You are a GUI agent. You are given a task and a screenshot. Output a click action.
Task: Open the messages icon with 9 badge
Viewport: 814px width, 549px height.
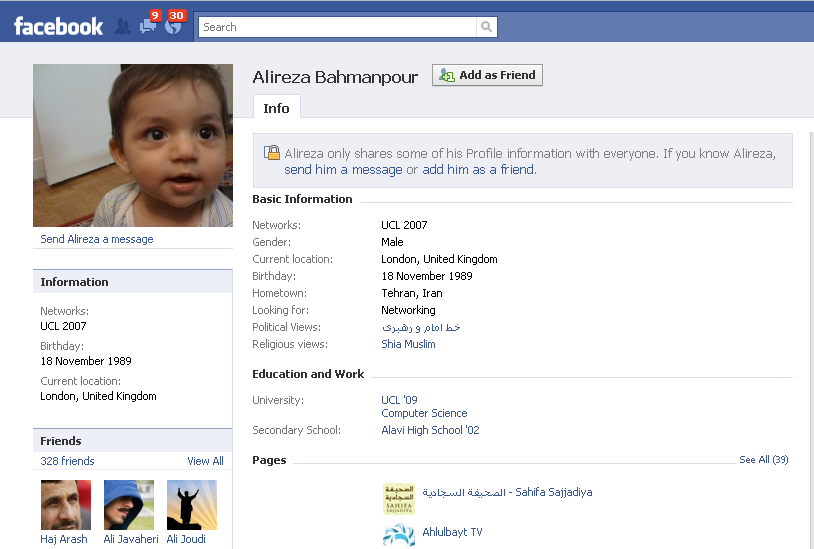tap(148, 27)
